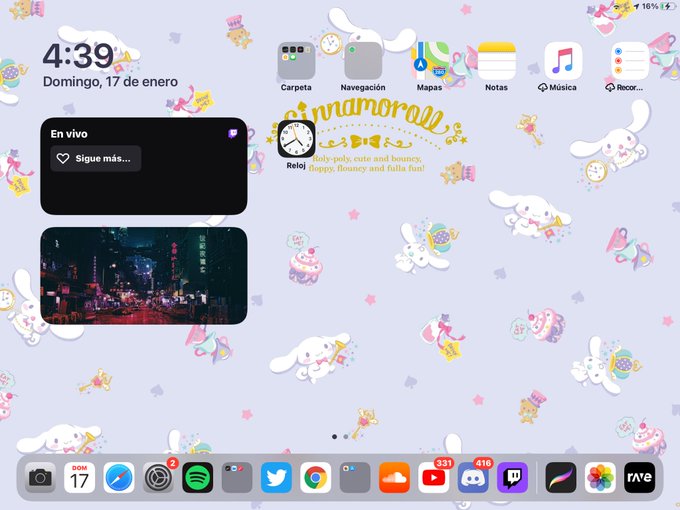Open the Música app
680x510 pixels.
[563, 61]
